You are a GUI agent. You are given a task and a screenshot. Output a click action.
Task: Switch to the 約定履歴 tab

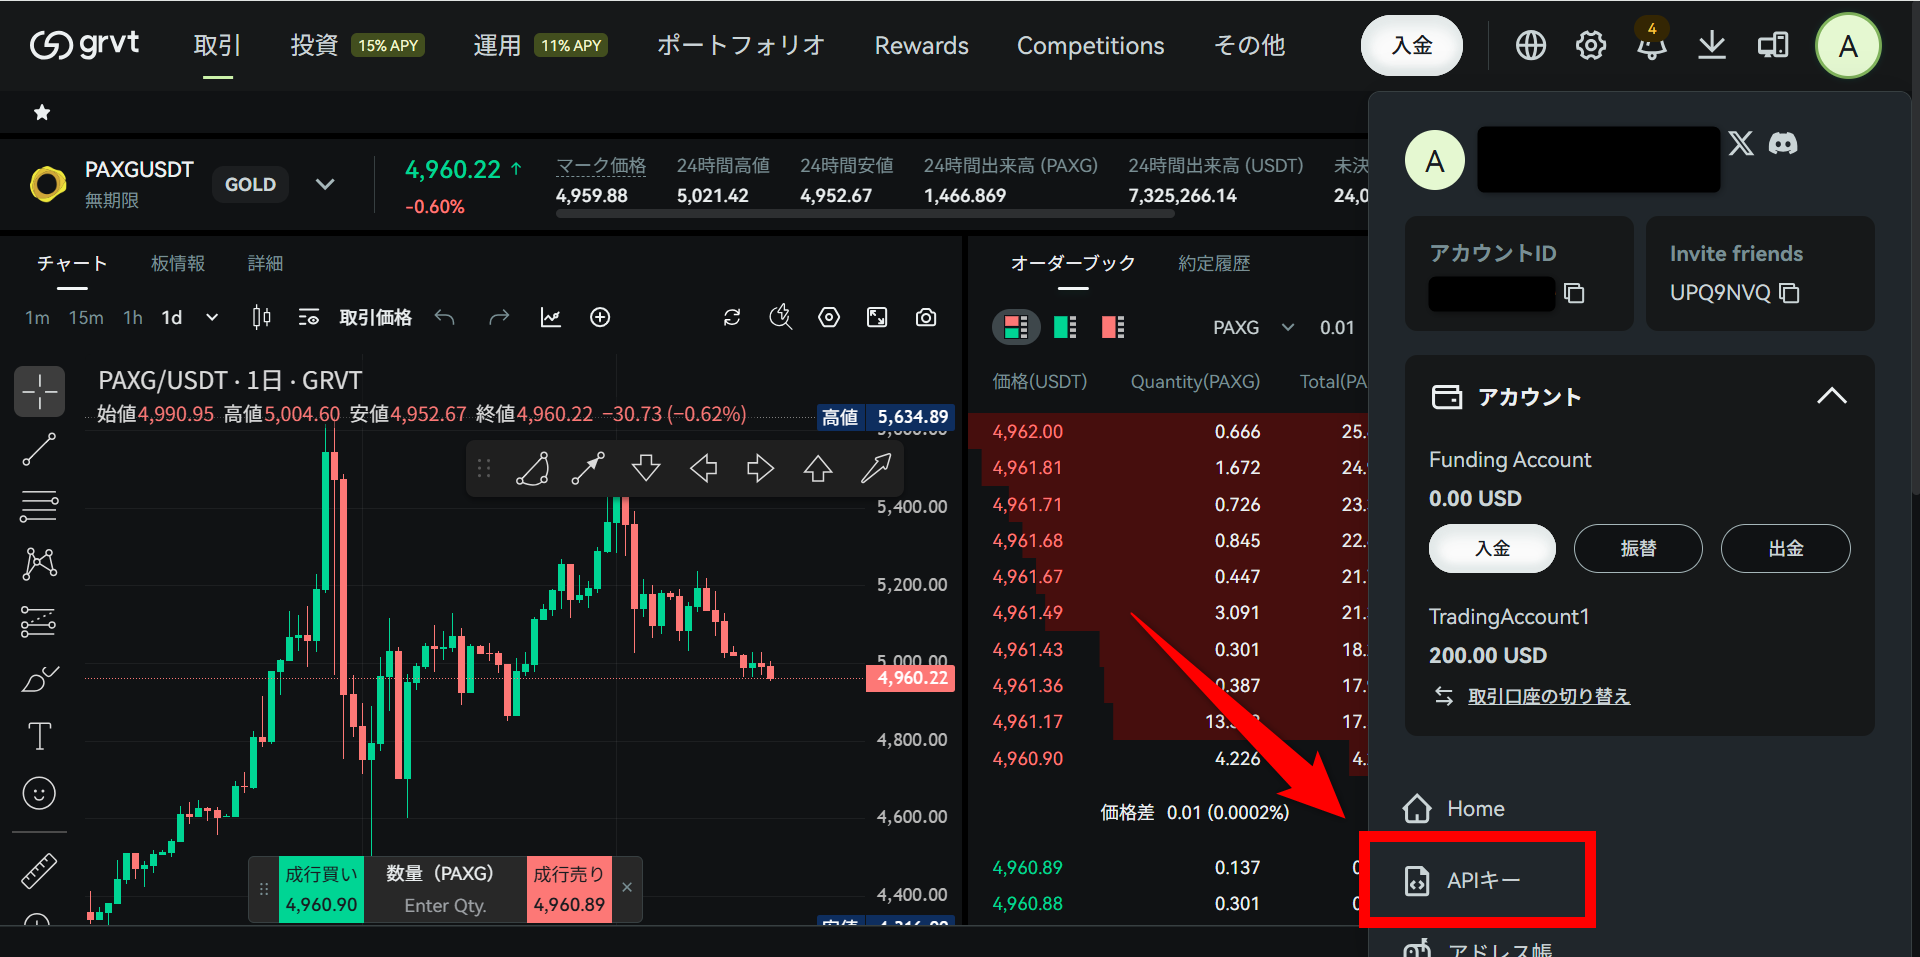[1213, 263]
